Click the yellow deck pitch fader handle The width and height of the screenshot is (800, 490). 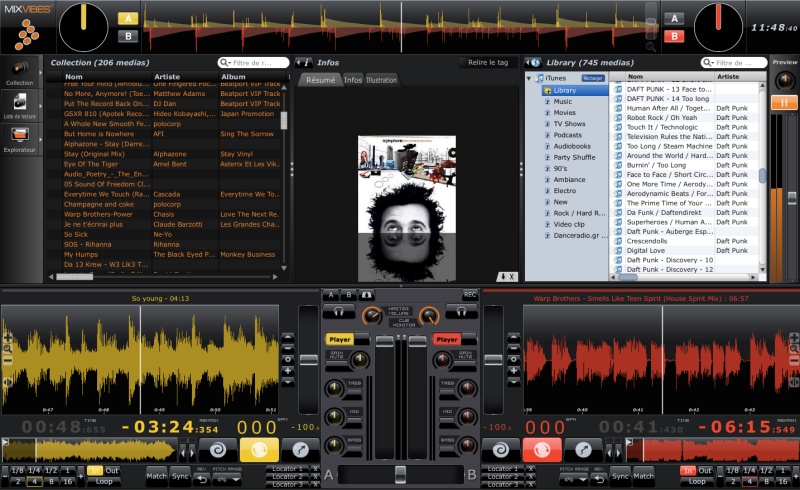coord(309,360)
